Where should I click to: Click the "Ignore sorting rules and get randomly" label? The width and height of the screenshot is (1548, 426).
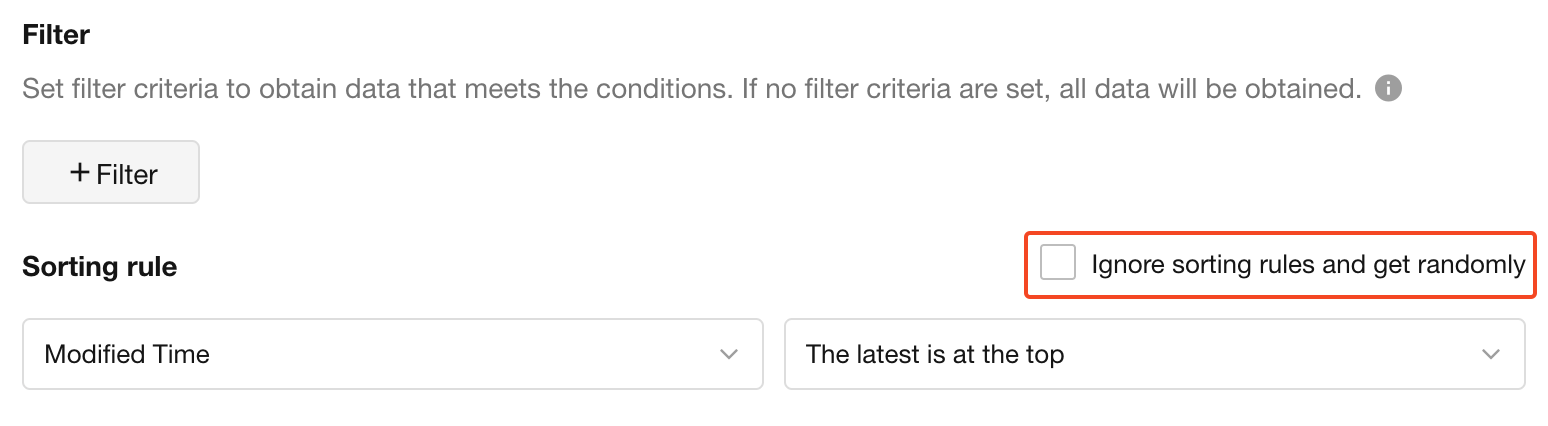coord(1307,265)
